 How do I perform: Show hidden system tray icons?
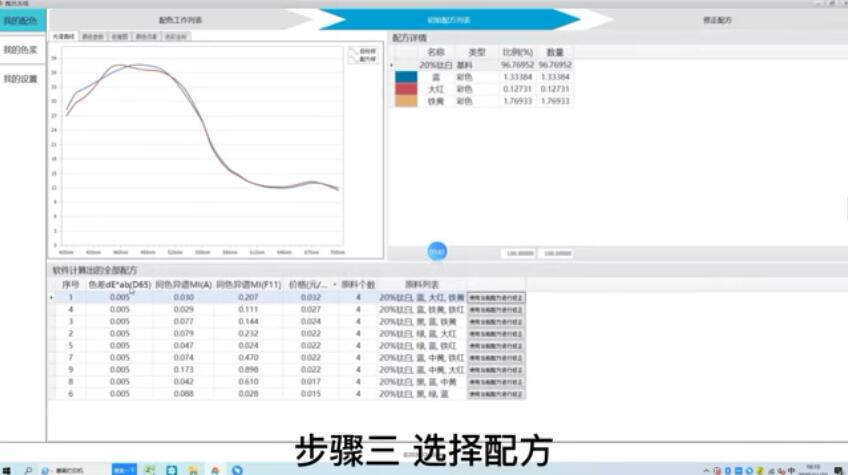point(706,471)
